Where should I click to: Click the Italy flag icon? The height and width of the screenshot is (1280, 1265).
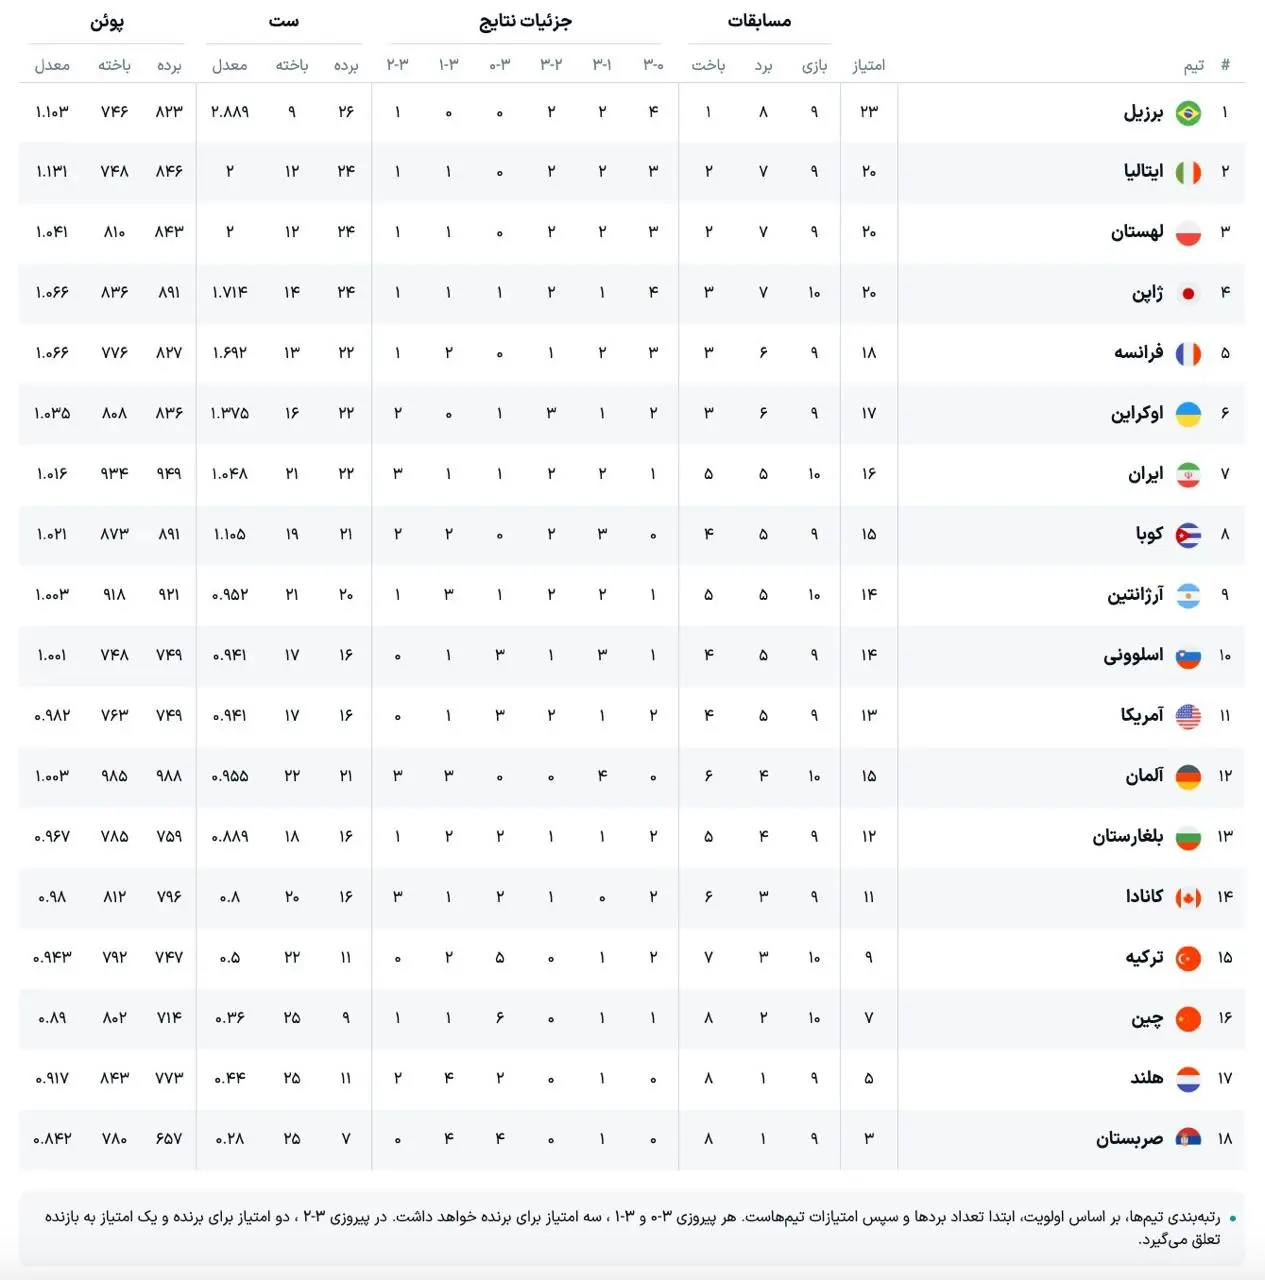(x=1188, y=173)
